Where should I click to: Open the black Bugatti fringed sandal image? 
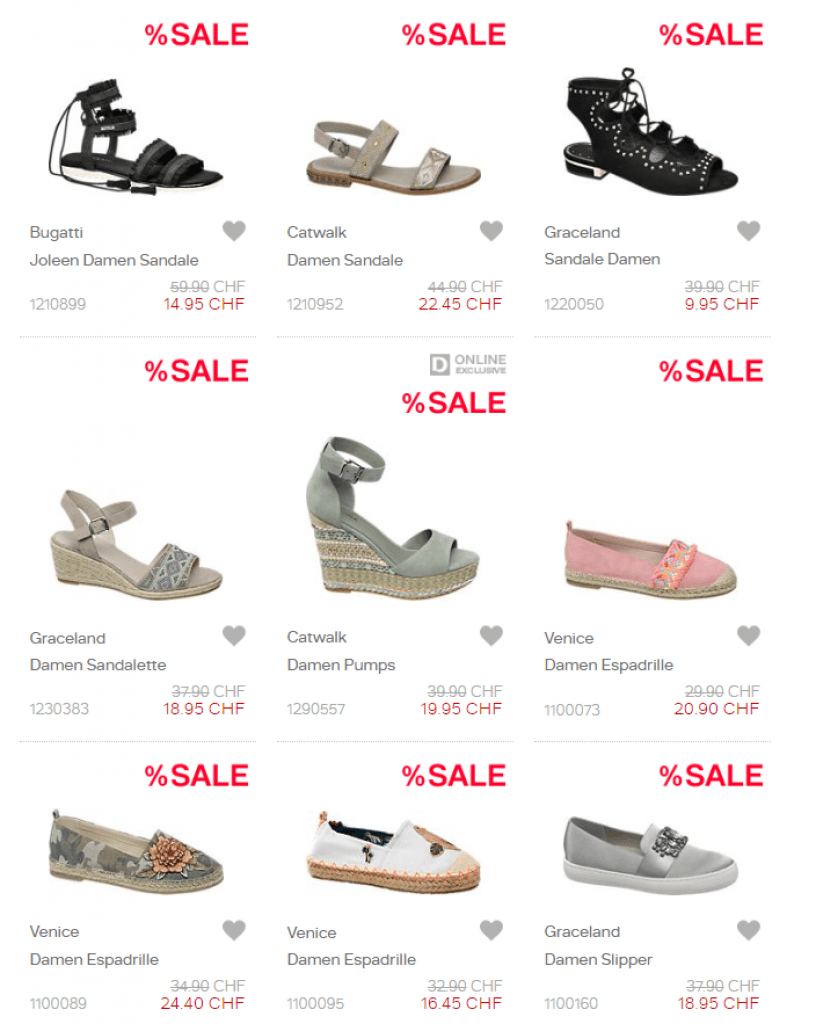136,138
